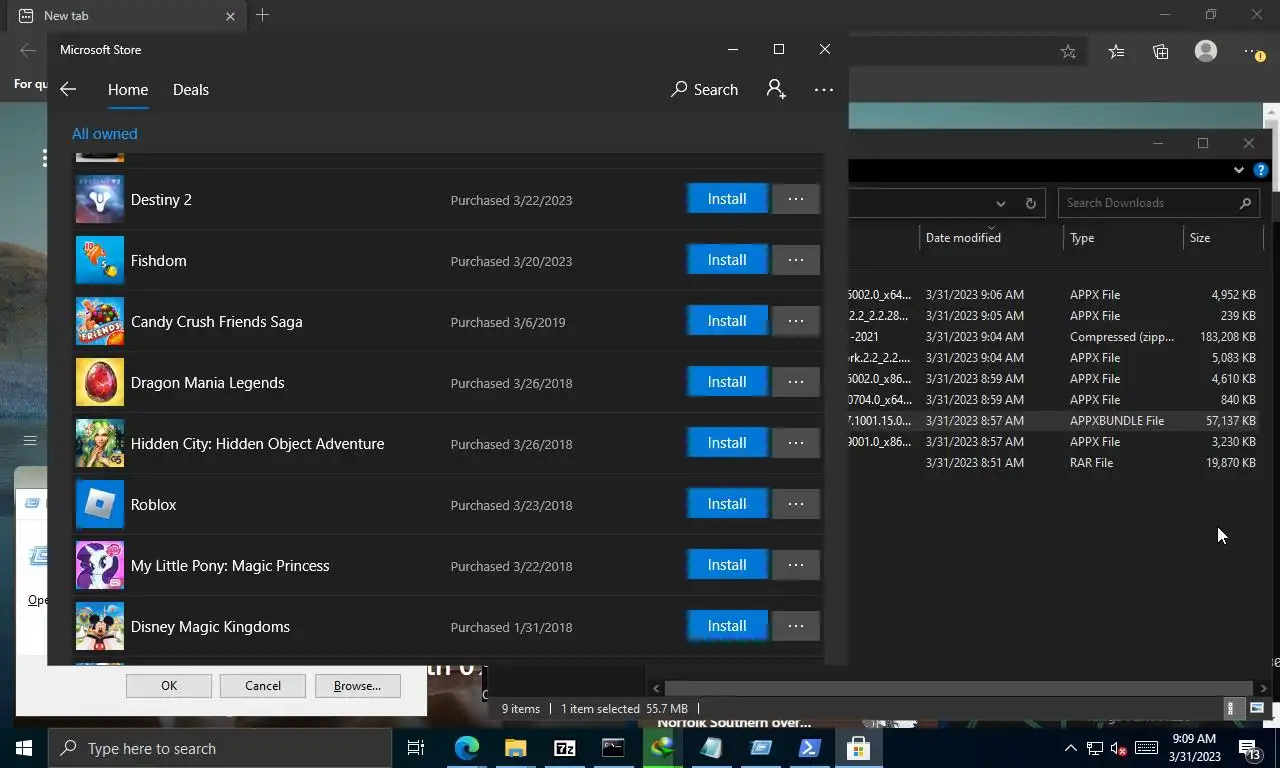1280x768 pixels.
Task: Open Microsoft Store from taskbar
Action: point(858,748)
